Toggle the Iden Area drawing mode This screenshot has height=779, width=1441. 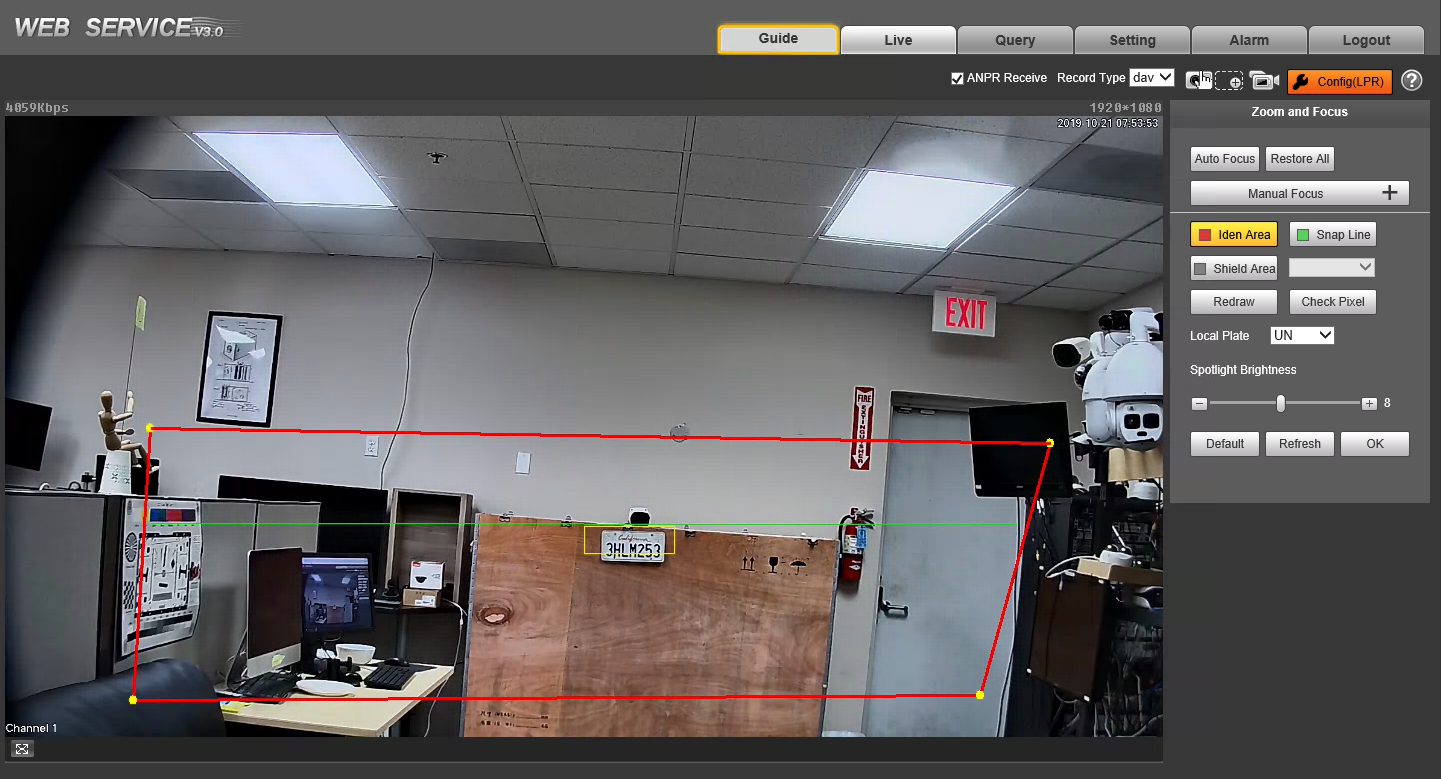(x=1234, y=235)
